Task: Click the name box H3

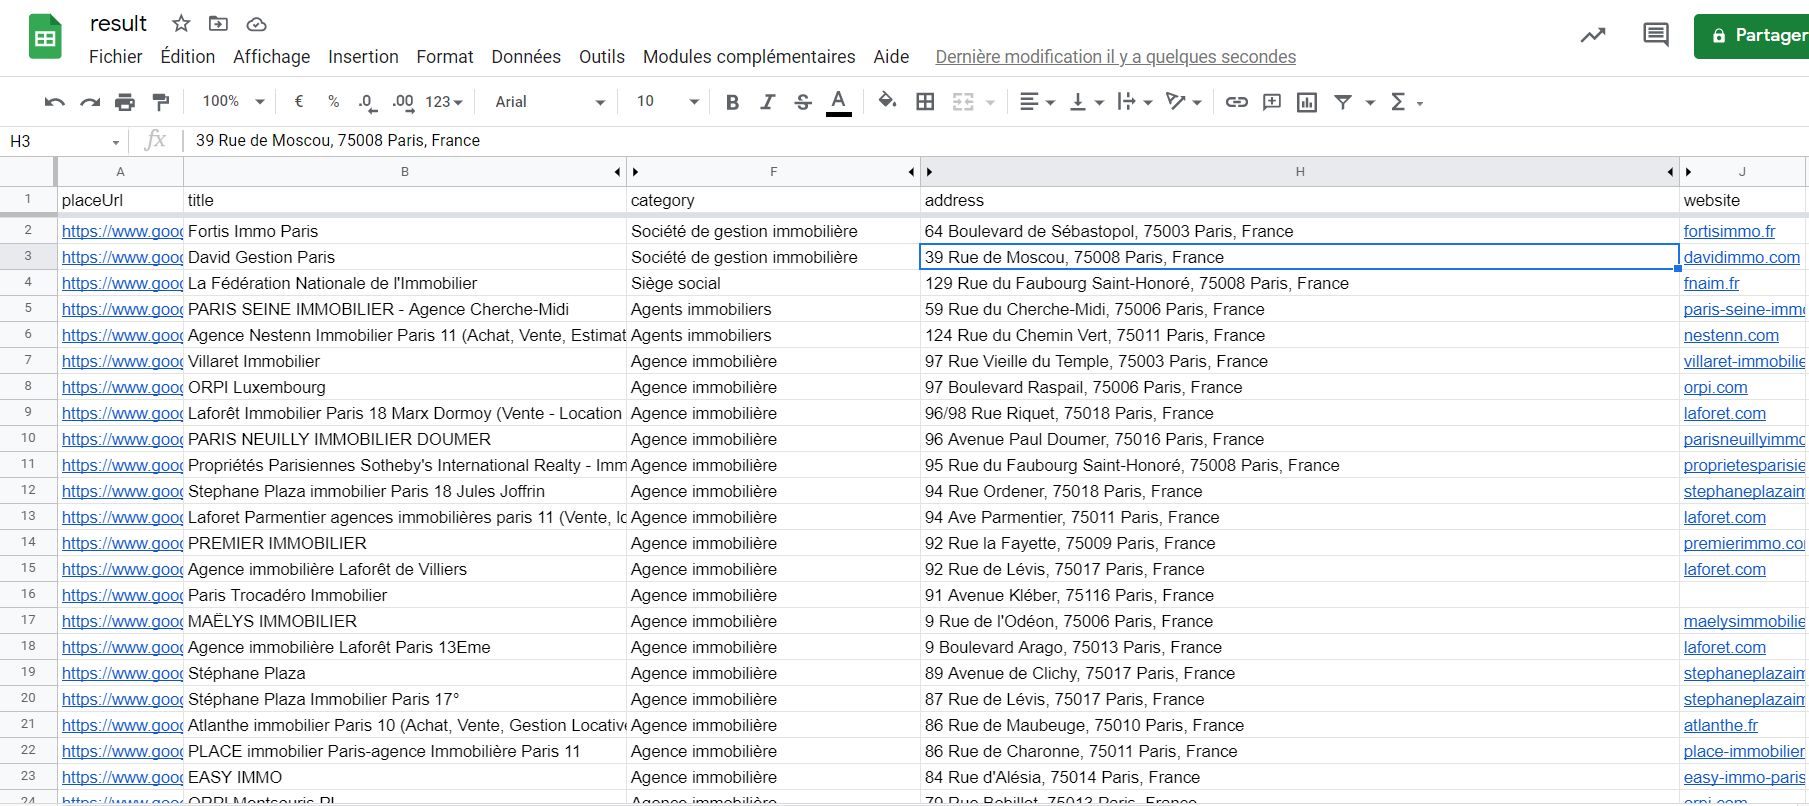Action: coord(65,141)
